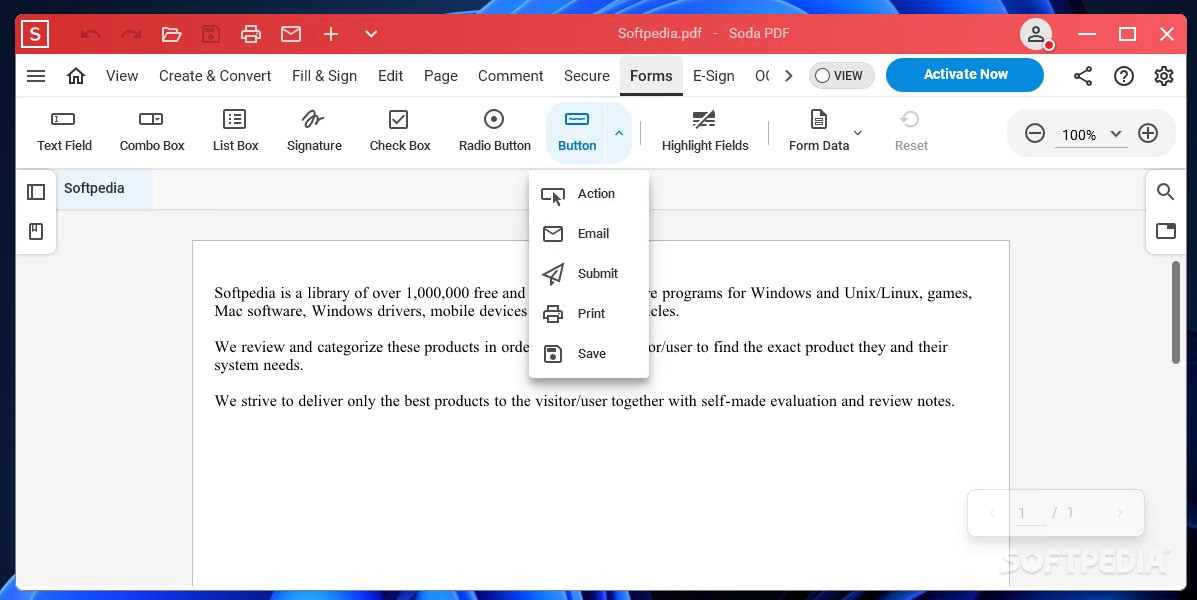1197x600 pixels.
Task: Open the Create & Convert tab
Action: coord(215,76)
